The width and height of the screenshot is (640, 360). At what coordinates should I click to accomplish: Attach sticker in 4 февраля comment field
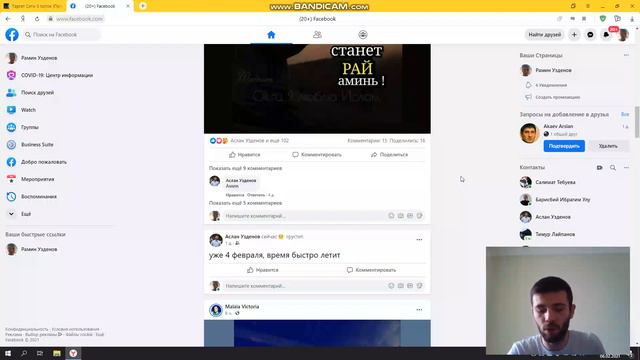pyautogui.click(x=420, y=286)
